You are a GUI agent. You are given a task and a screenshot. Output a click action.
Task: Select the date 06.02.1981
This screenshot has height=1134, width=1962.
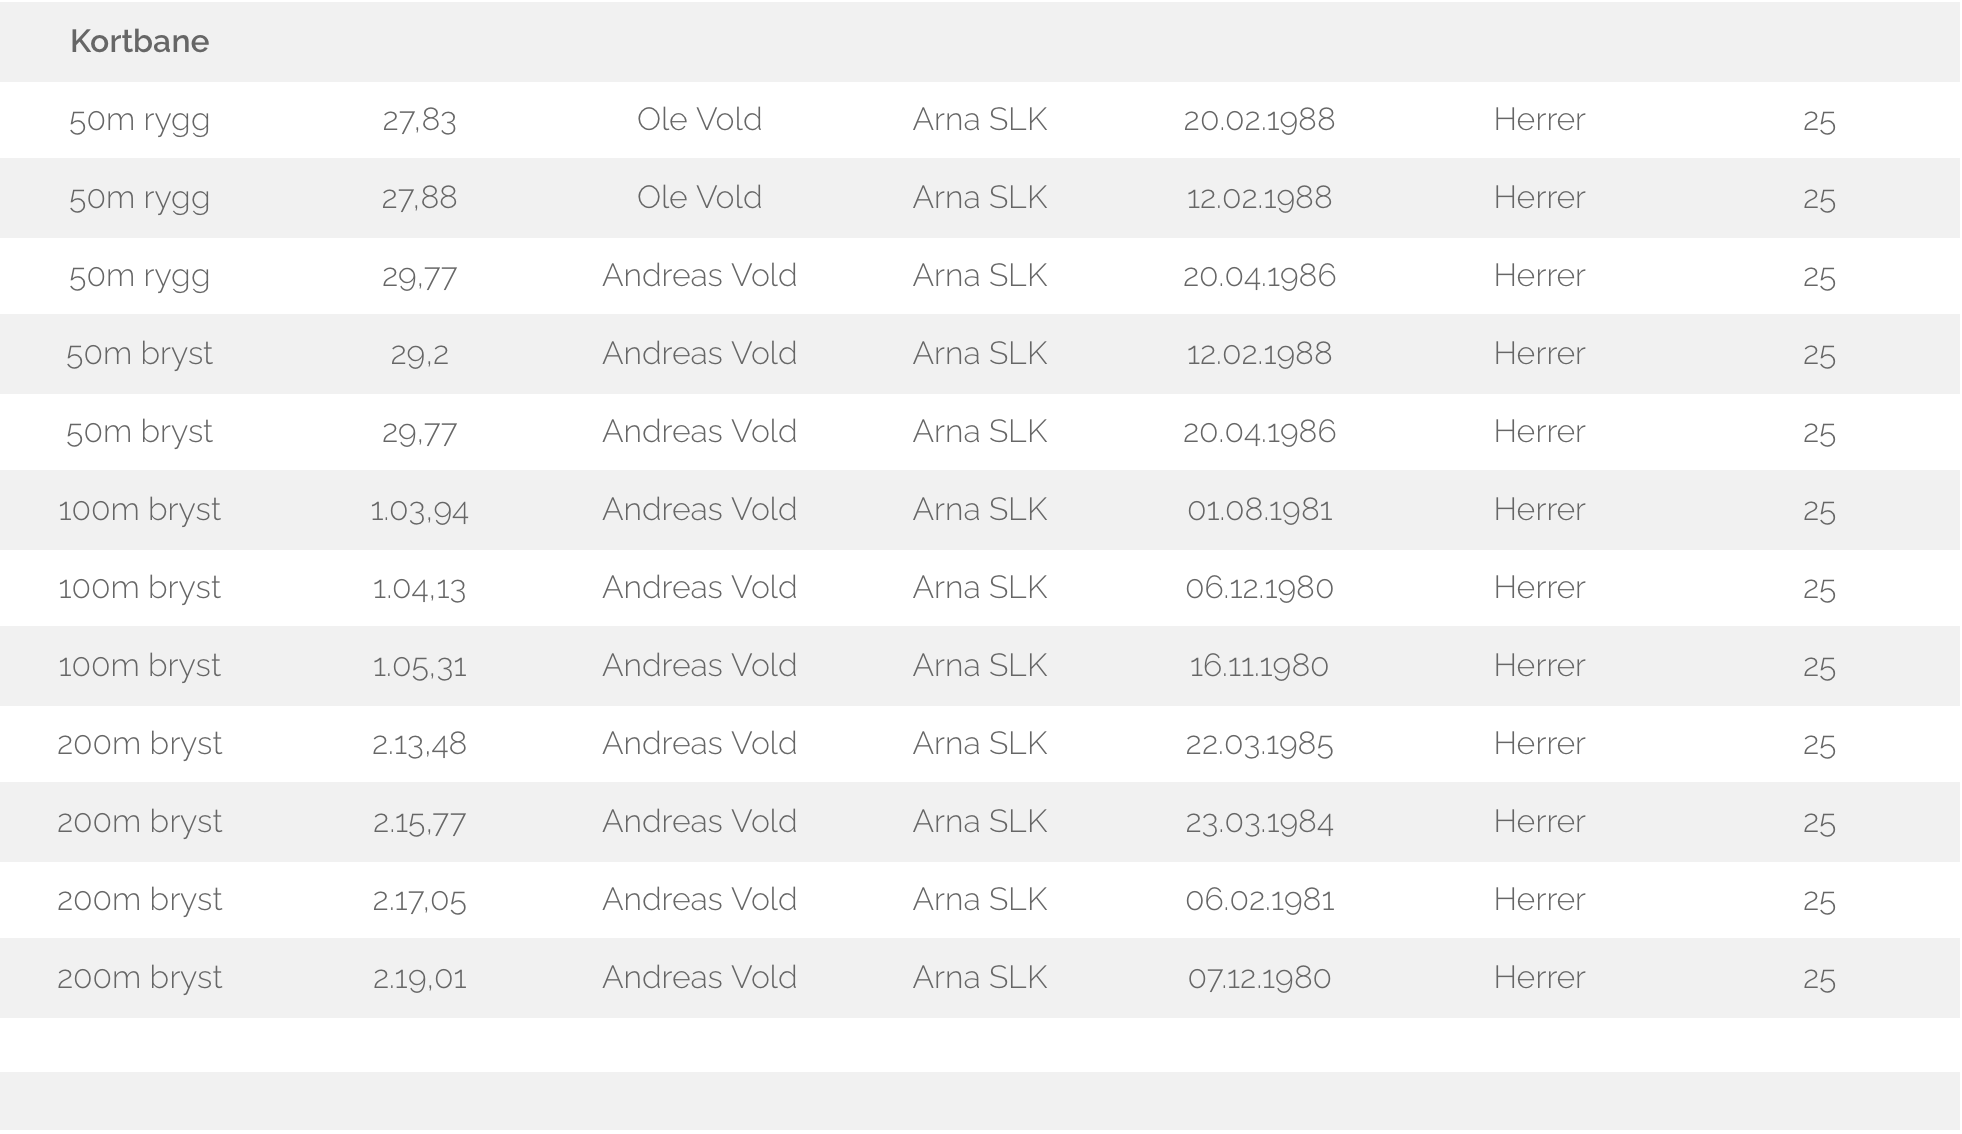pyautogui.click(x=1259, y=900)
